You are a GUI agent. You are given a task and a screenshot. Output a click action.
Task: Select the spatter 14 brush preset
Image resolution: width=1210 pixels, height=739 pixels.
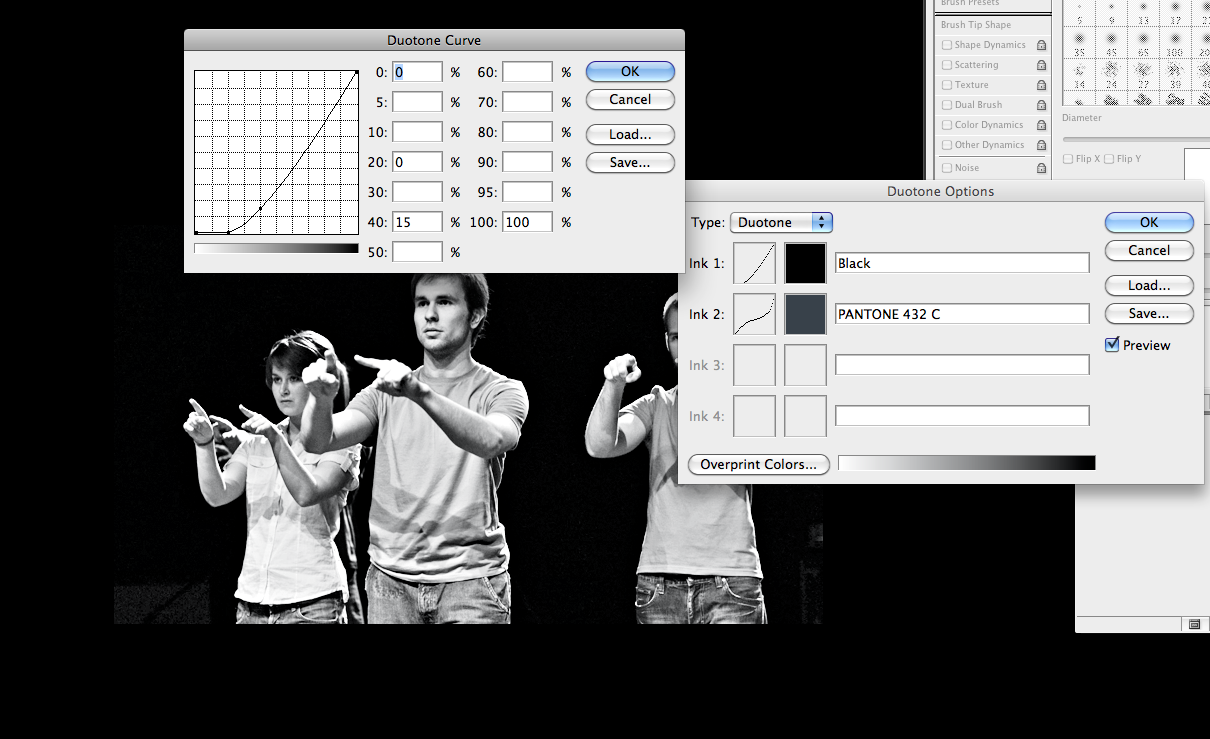tap(1079, 75)
